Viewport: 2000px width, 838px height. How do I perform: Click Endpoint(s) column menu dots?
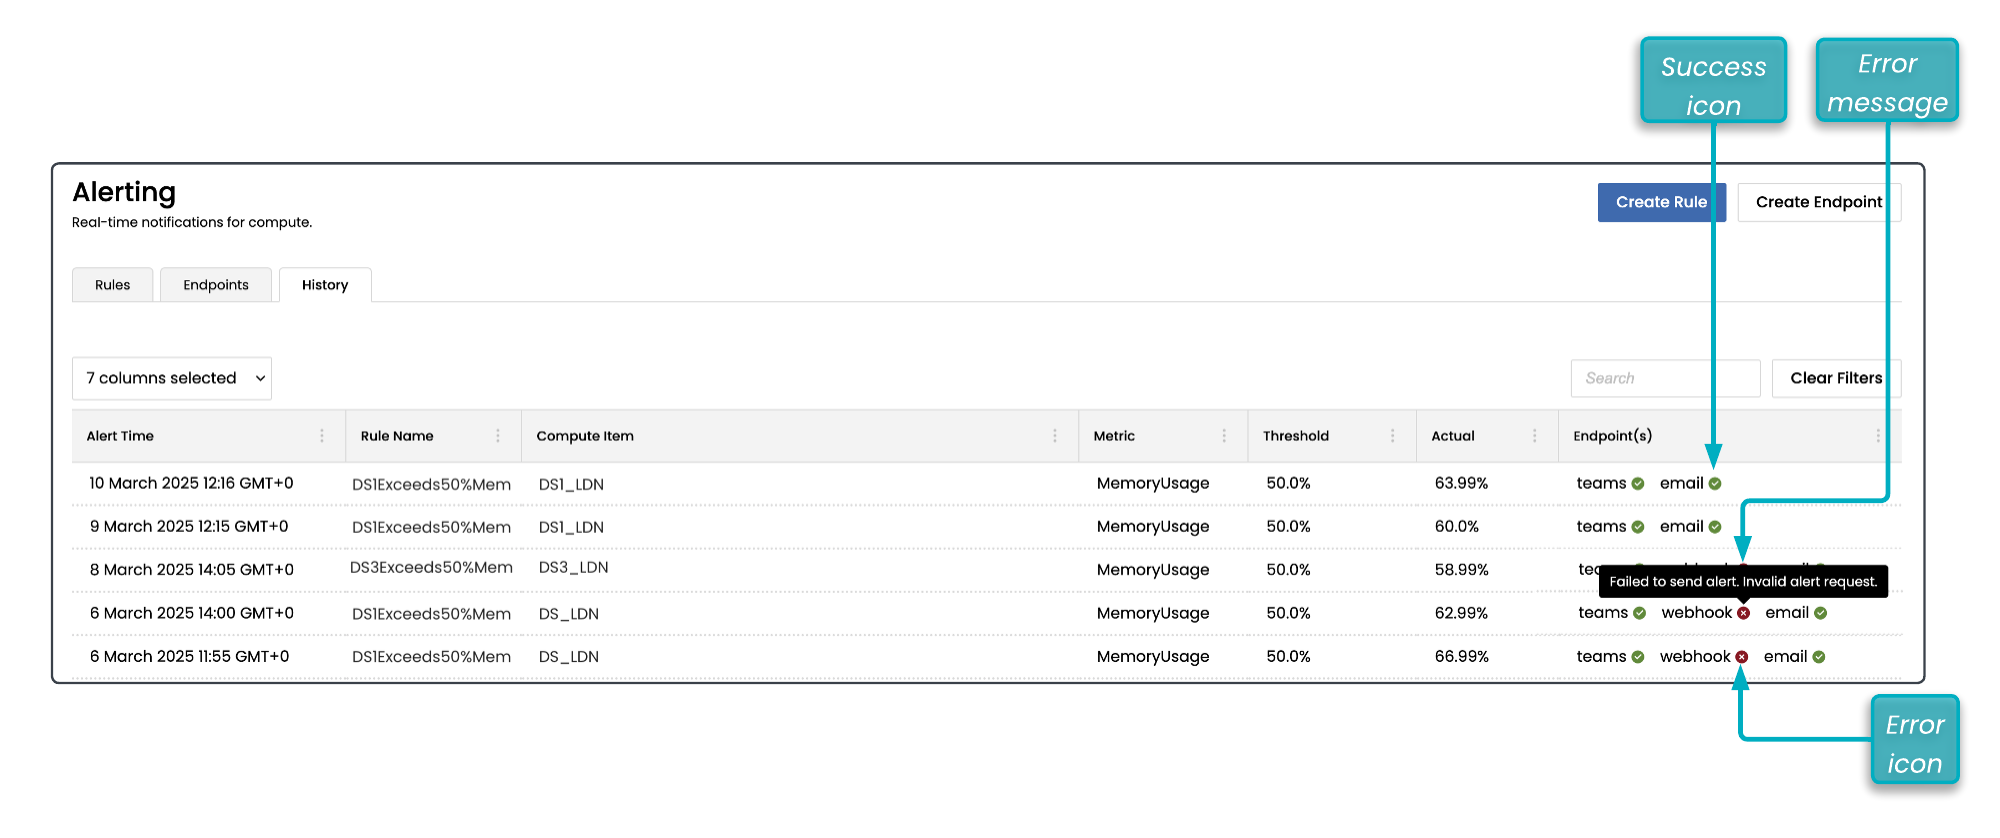1877,436
